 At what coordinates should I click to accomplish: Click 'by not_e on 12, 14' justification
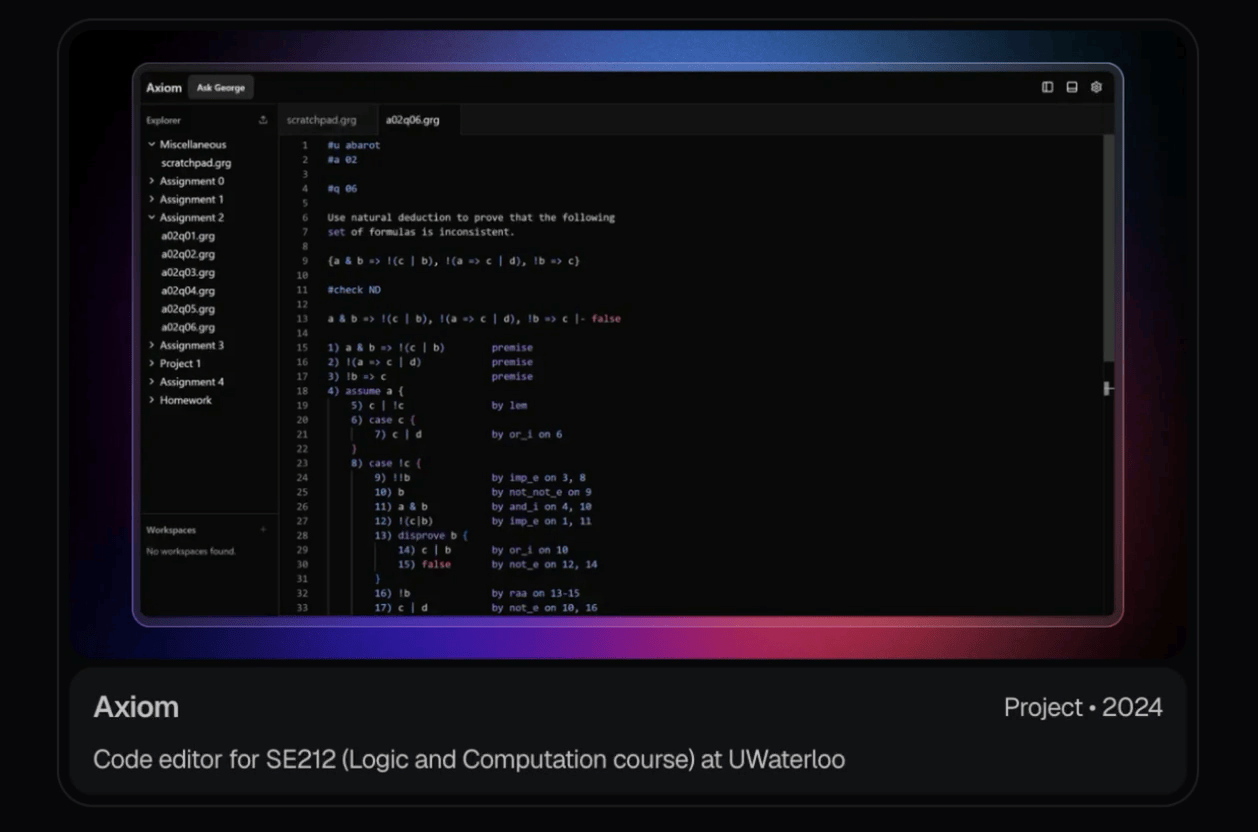point(544,565)
